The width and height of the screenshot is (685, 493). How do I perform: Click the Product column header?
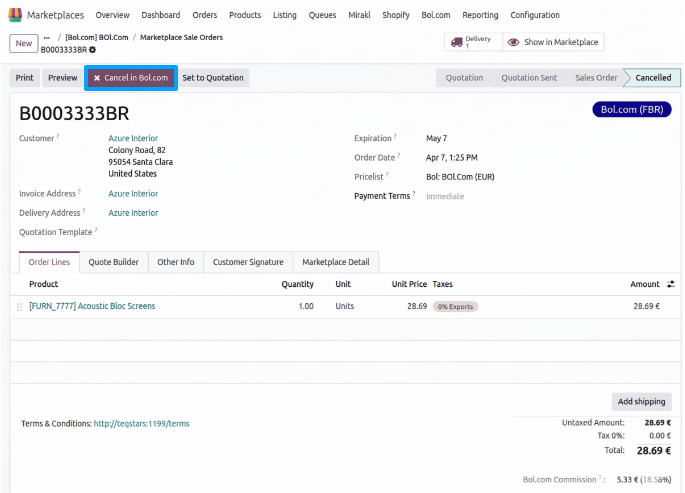tap(44, 284)
